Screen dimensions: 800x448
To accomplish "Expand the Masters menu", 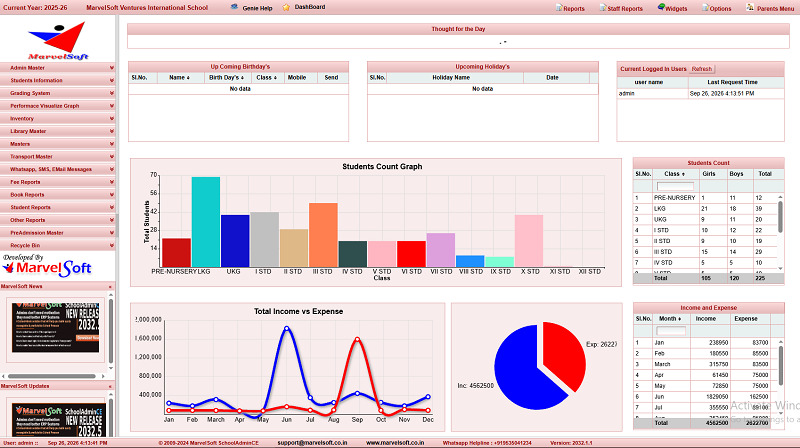I will coord(58,144).
